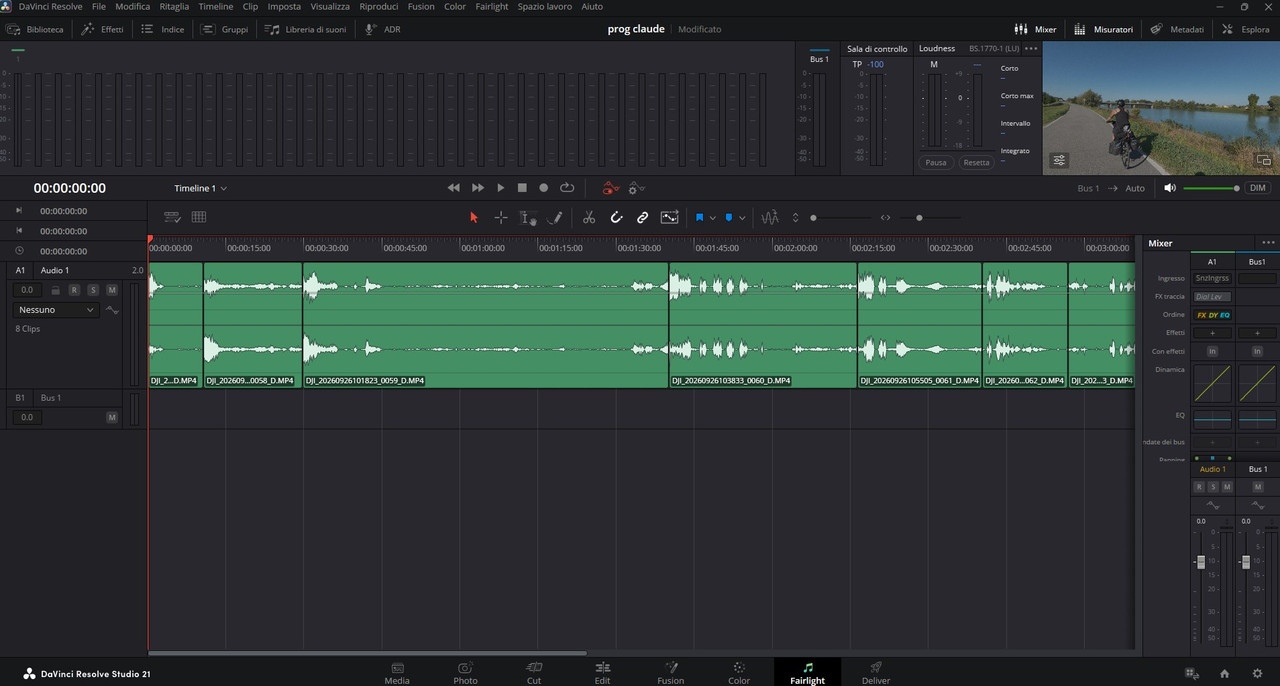
Task: Toggle the Mixer panel button
Action: 1035,29
